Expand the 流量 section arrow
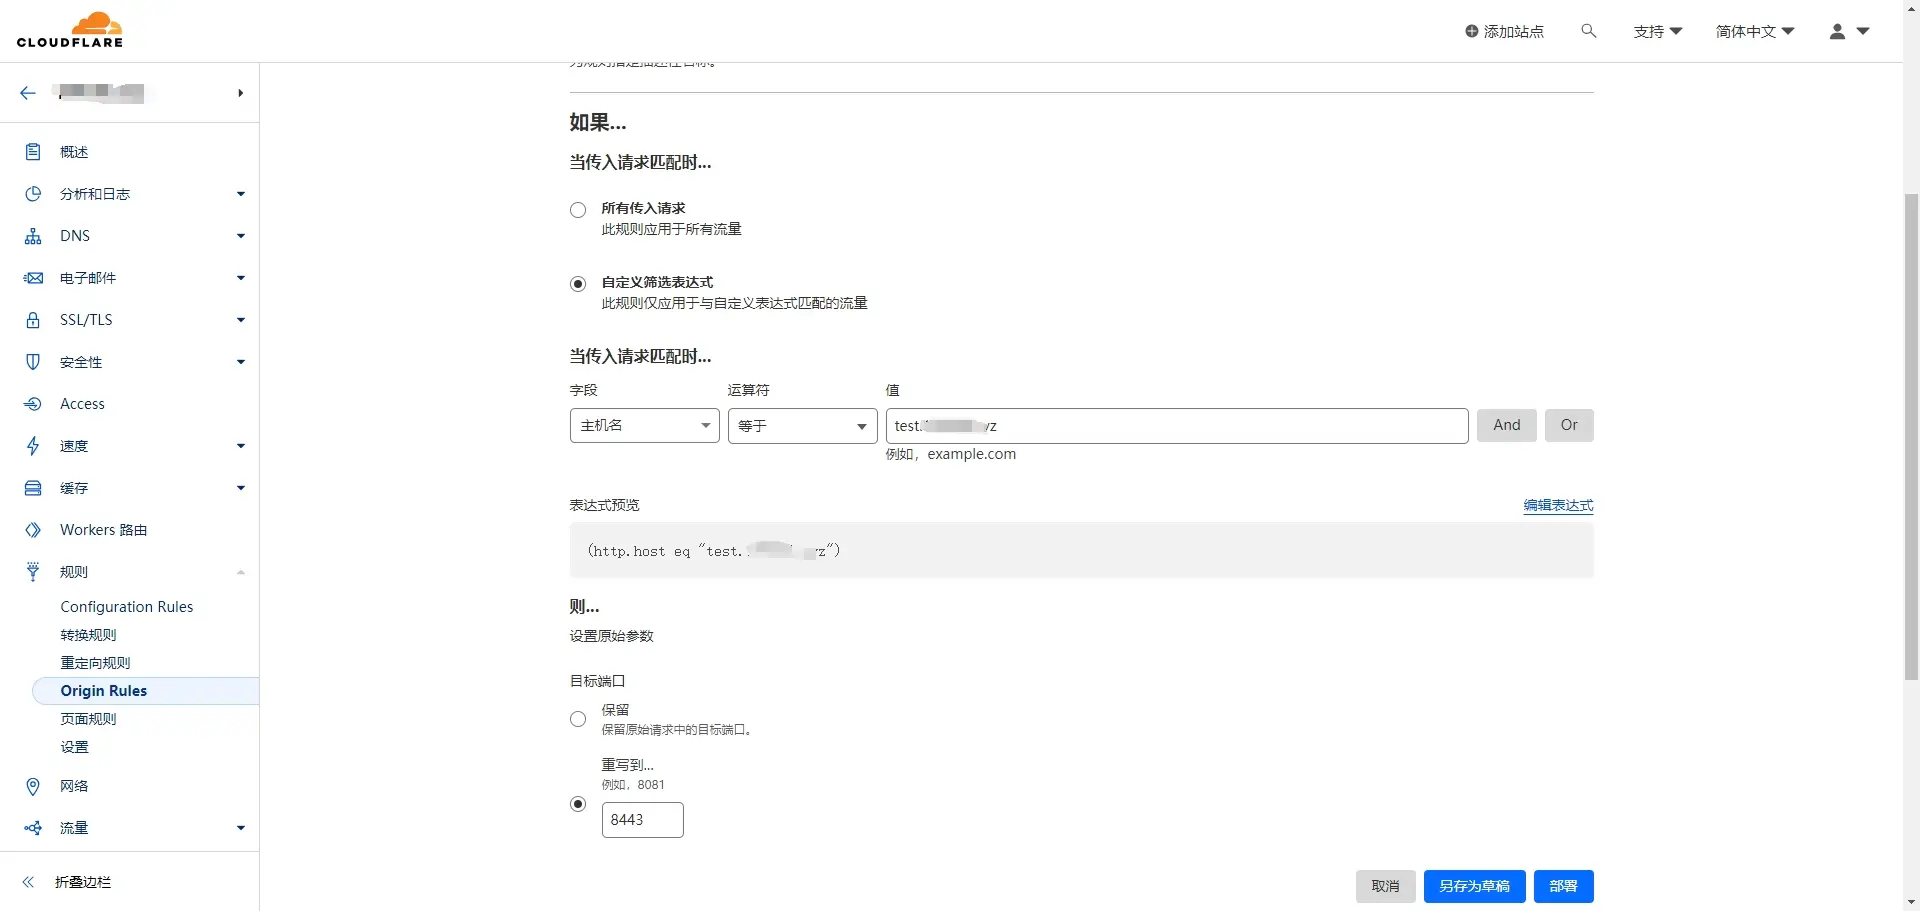This screenshot has height=911, width=1920. (241, 828)
